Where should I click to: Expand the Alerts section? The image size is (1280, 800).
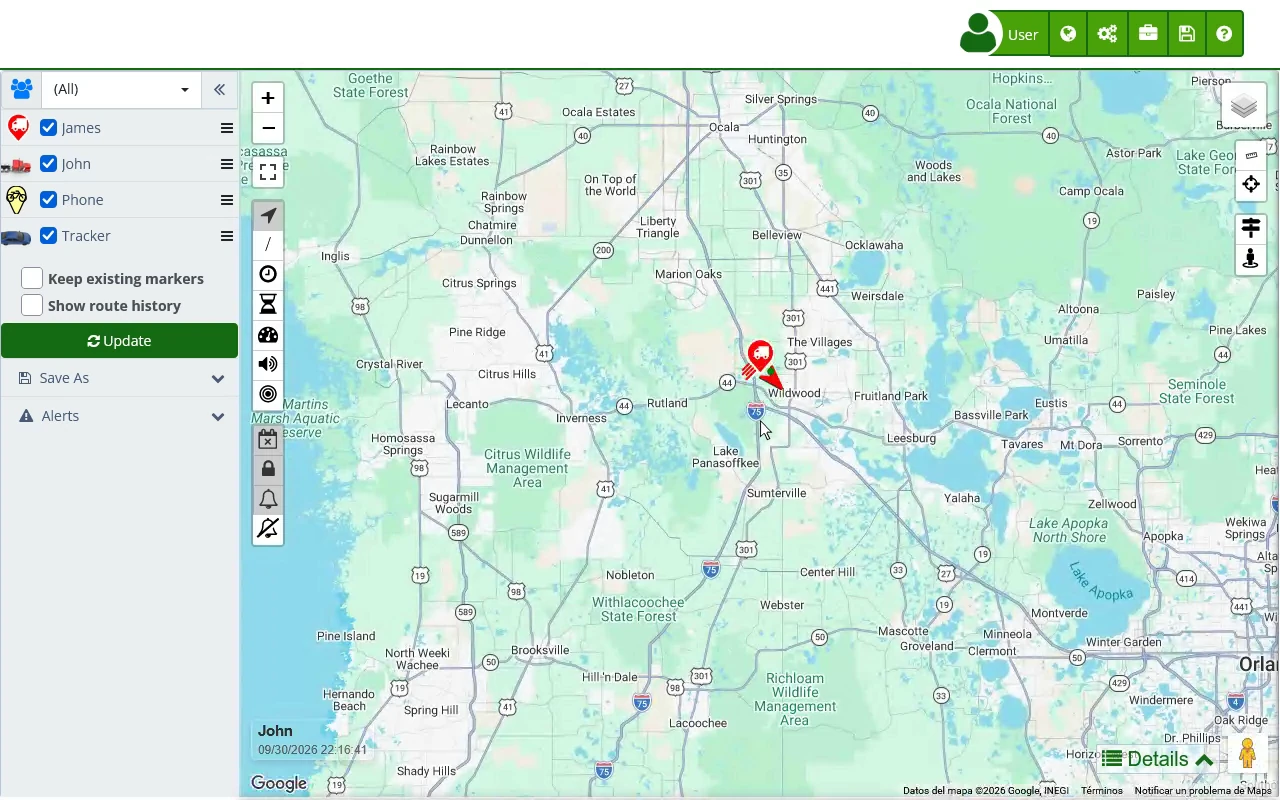point(120,416)
